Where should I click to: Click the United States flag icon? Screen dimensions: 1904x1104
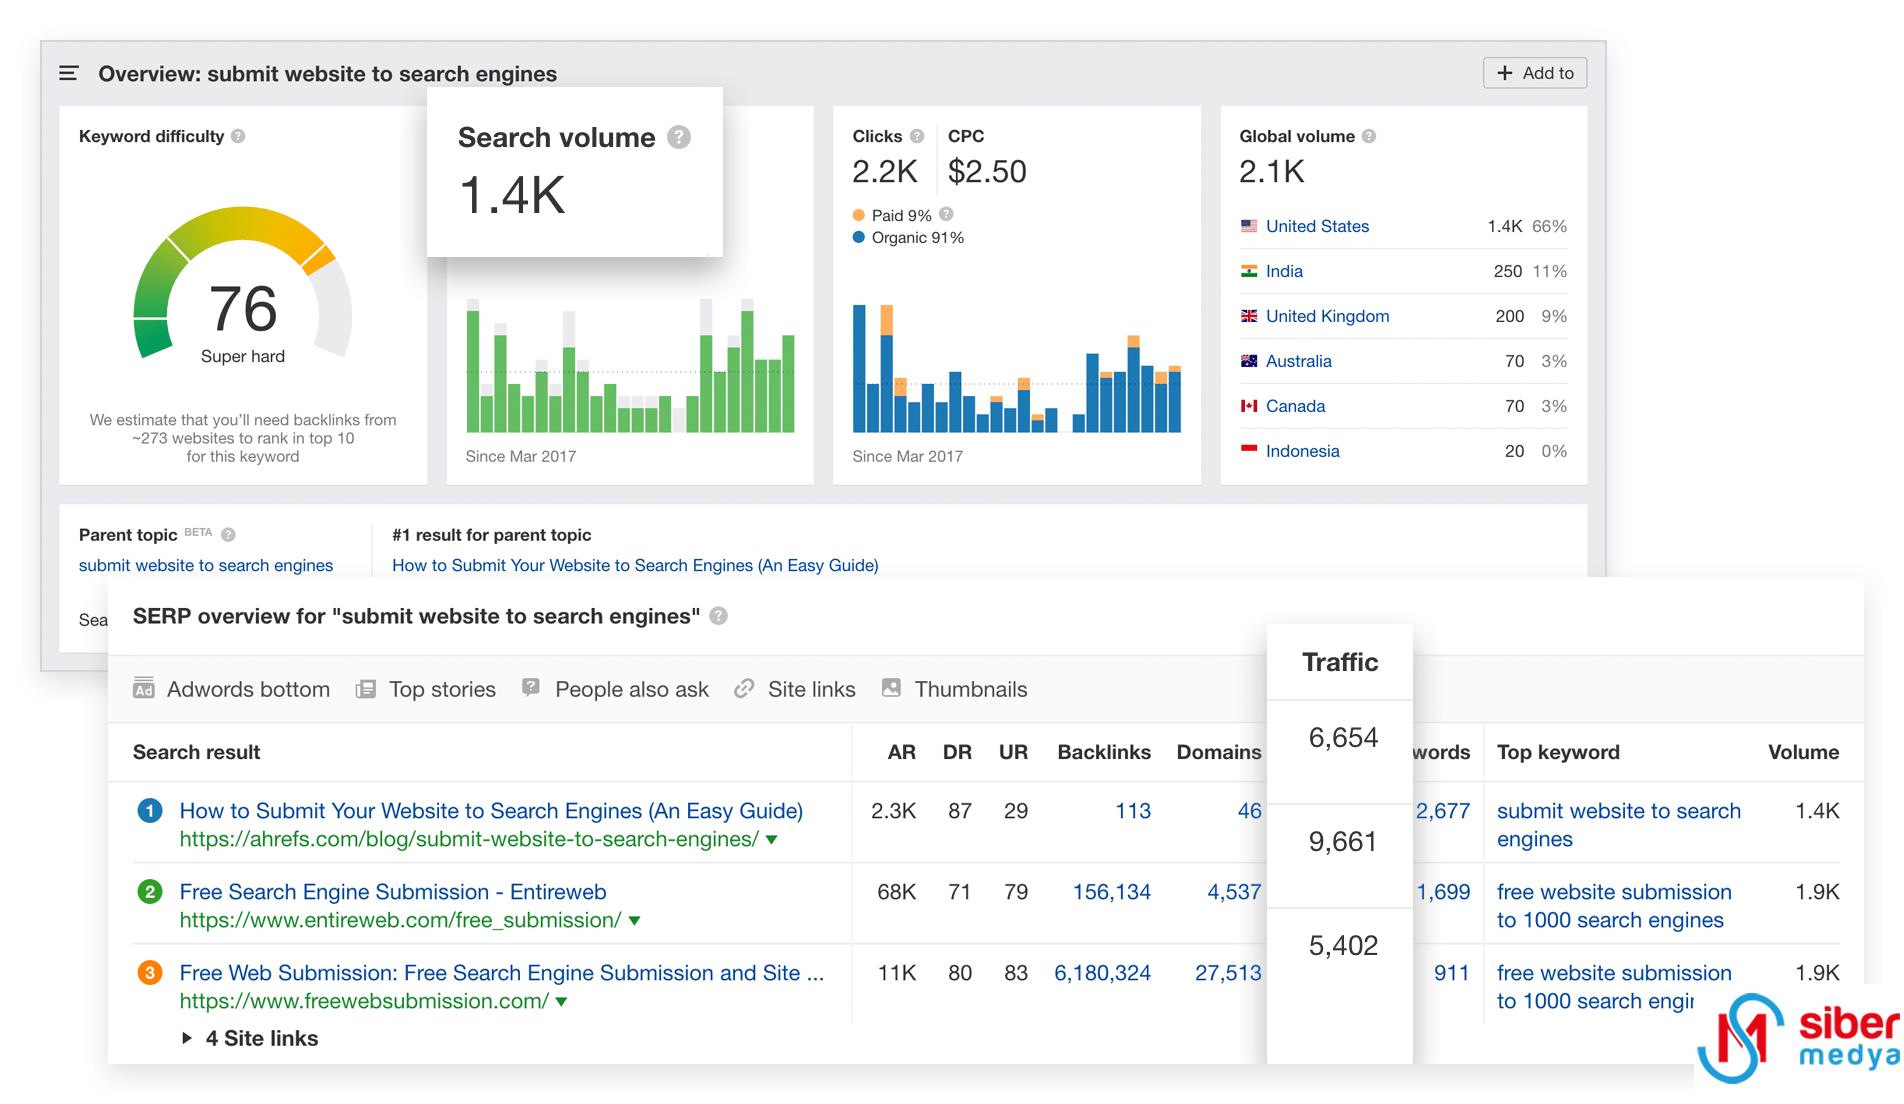click(1249, 226)
